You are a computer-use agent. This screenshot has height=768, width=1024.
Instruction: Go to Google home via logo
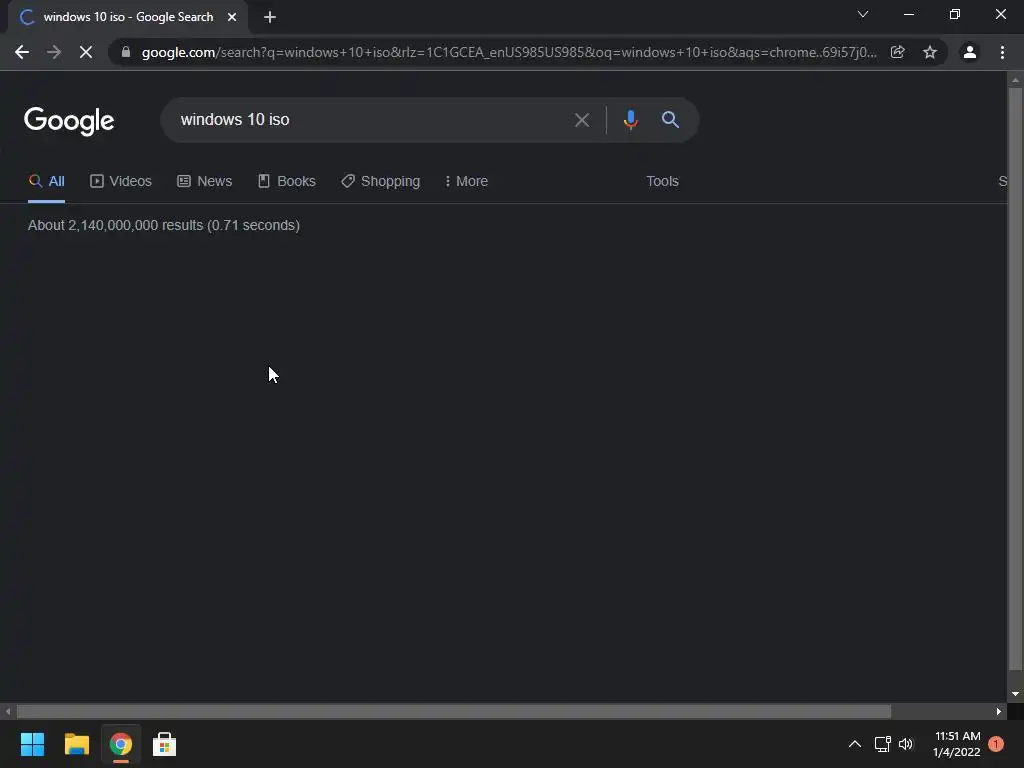[69, 121]
